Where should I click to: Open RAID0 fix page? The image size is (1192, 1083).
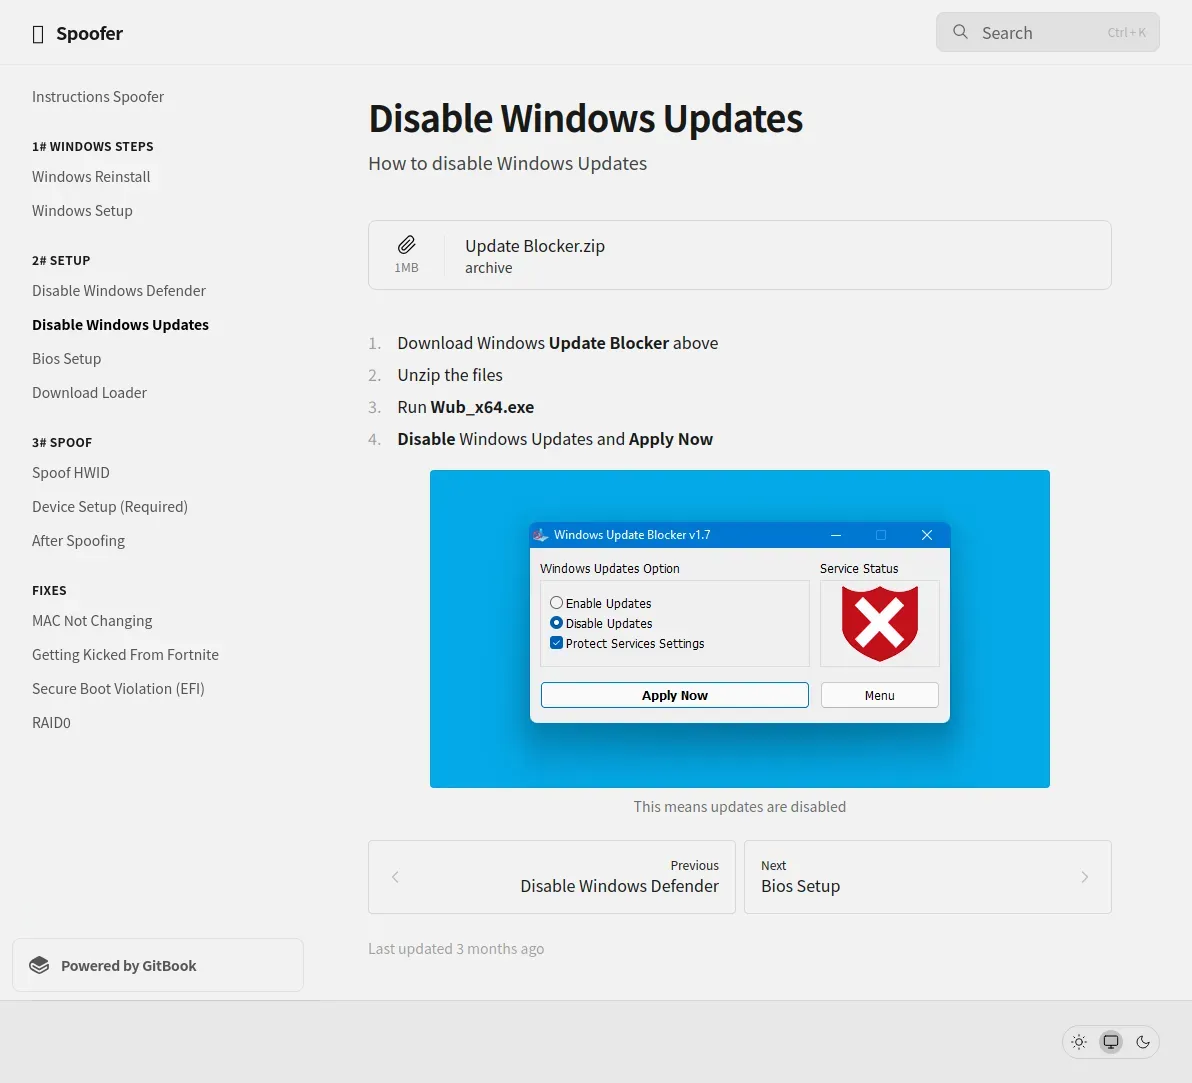[51, 723]
